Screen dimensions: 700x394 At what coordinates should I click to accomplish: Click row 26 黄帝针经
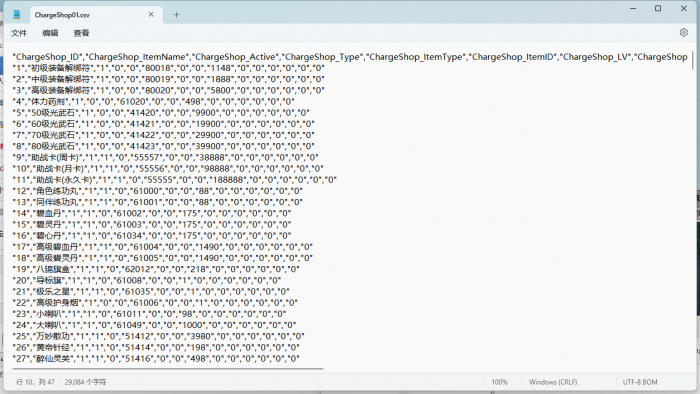pos(156,347)
